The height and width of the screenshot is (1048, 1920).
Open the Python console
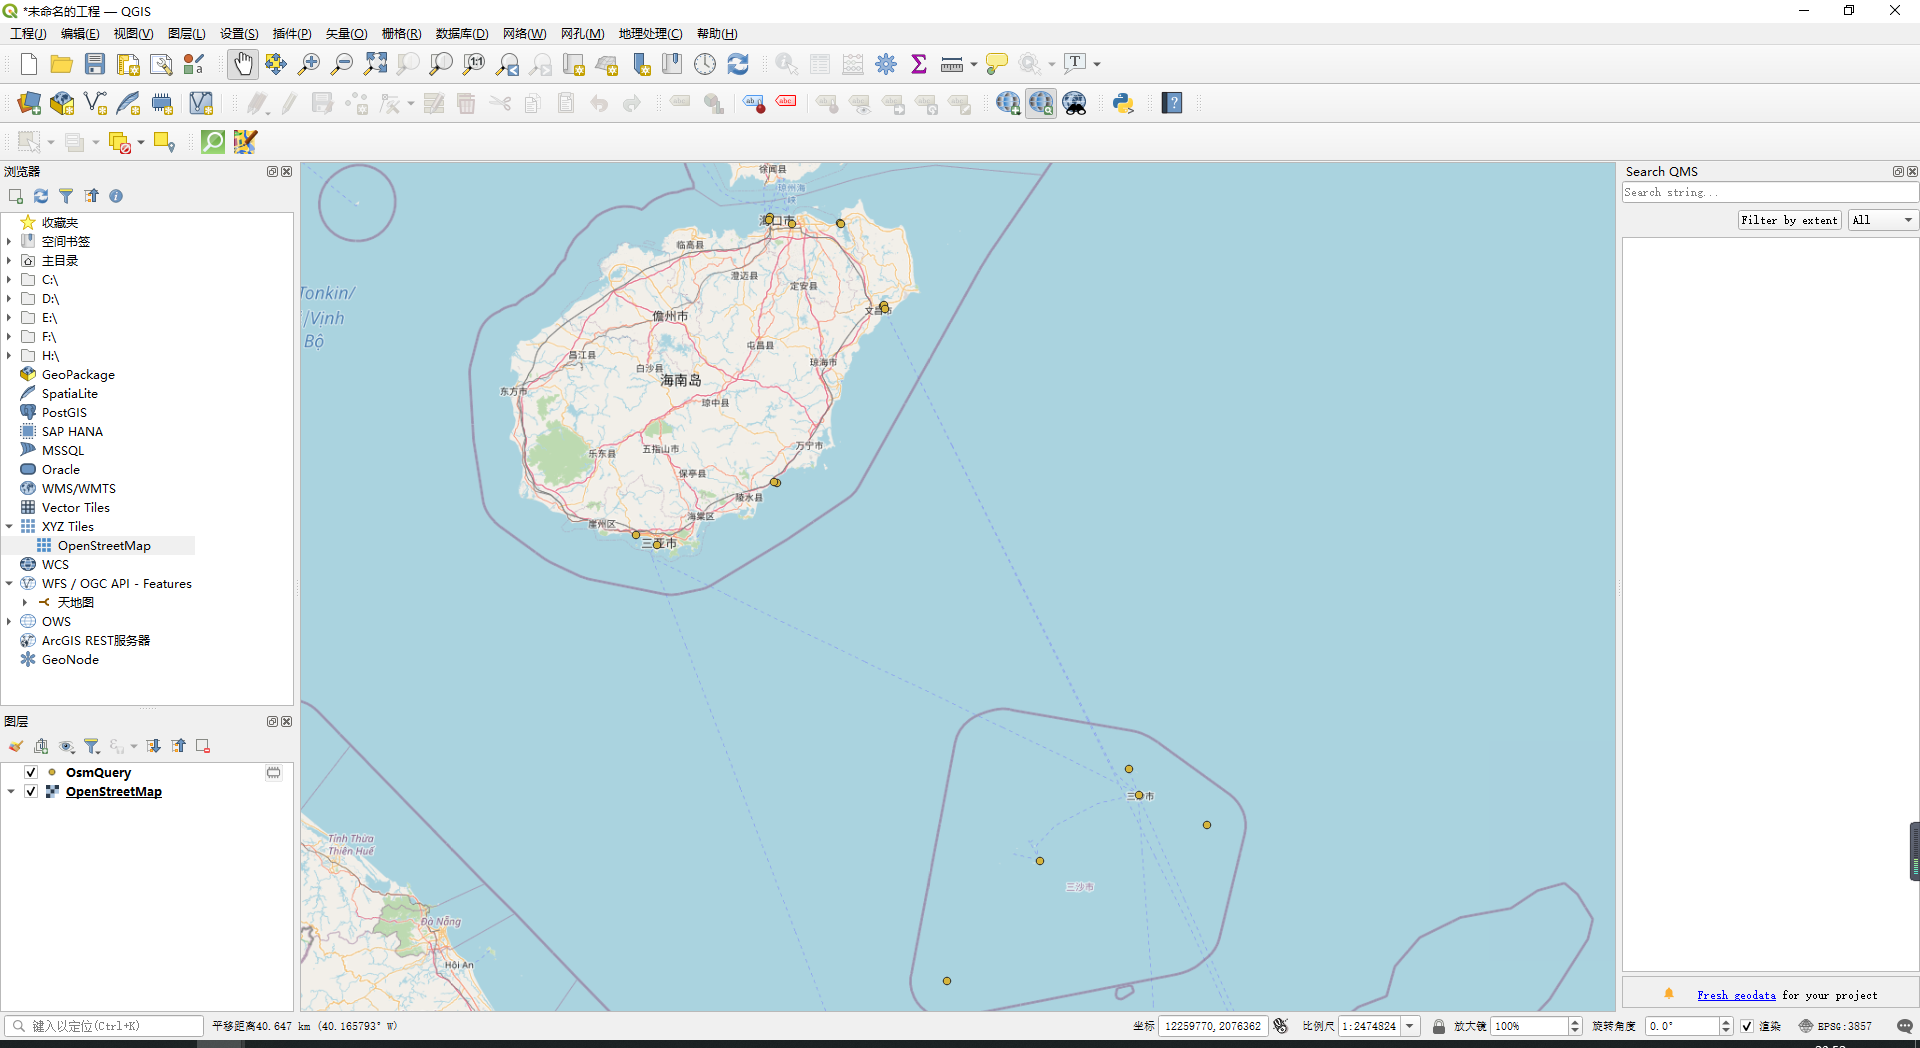[x=1123, y=103]
